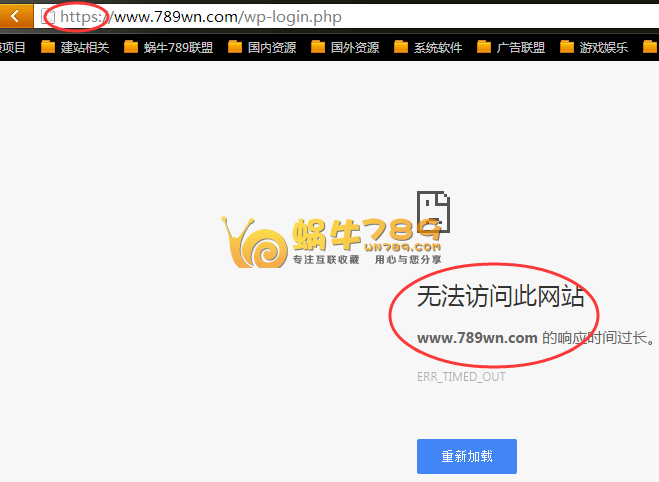Open the 蜗牛789联盟 bookmark folder
The height and width of the screenshot is (482, 659).
(x=178, y=47)
